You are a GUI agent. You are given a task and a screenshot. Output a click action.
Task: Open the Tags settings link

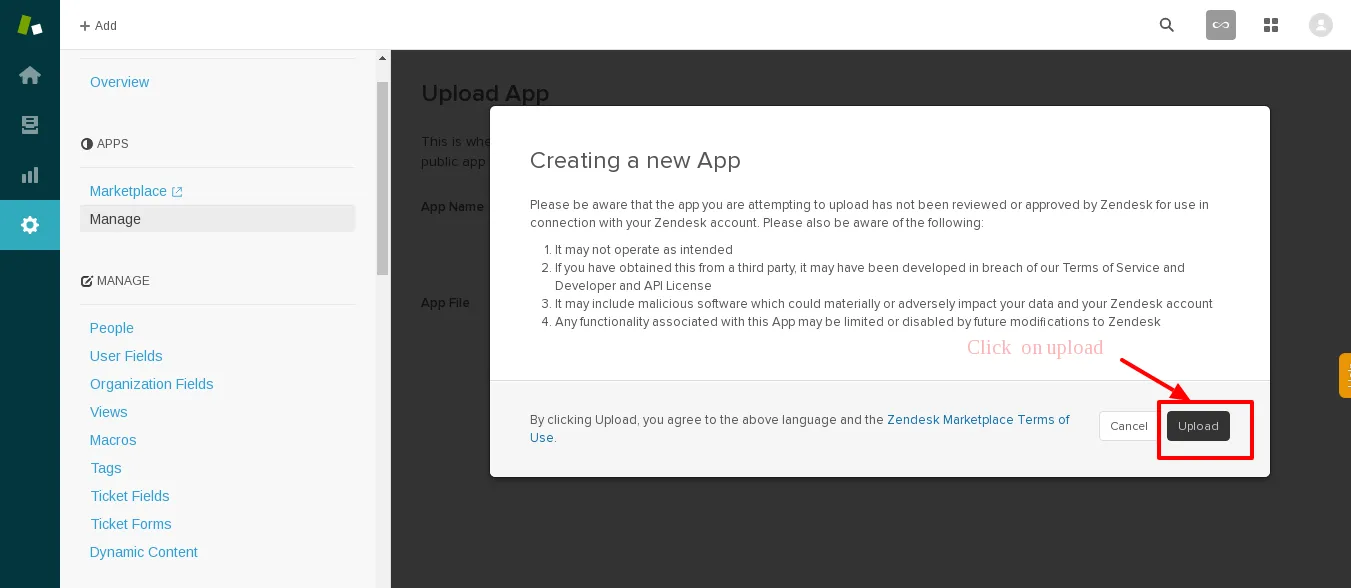click(106, 468)
